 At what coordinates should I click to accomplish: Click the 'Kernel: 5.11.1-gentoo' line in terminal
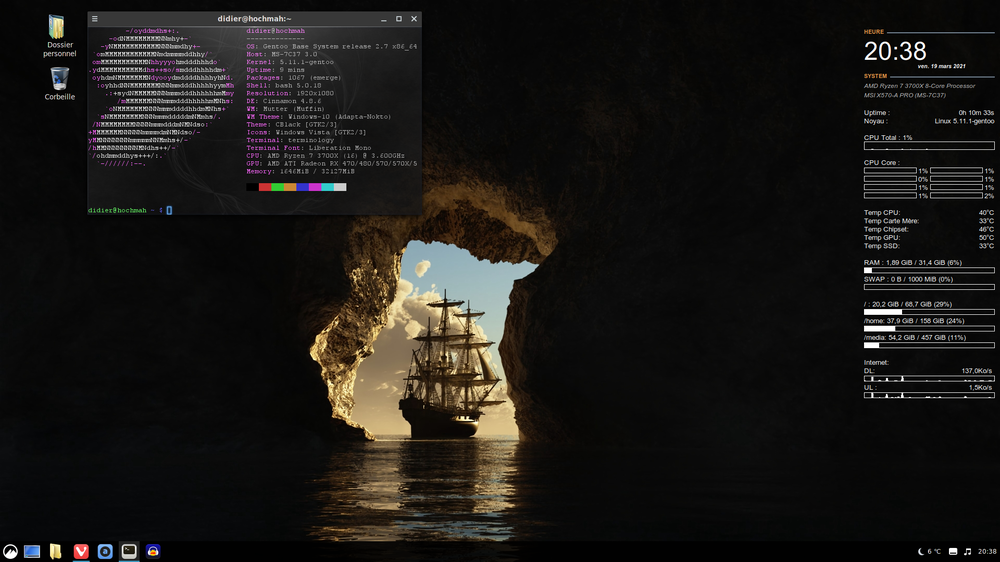tap(290, 62)
